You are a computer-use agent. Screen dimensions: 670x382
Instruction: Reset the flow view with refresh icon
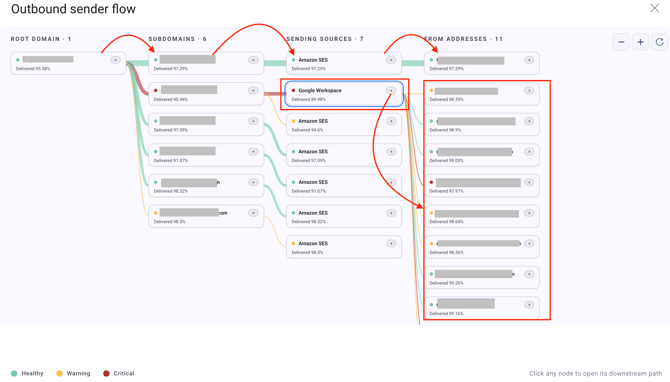click(659, 42)
